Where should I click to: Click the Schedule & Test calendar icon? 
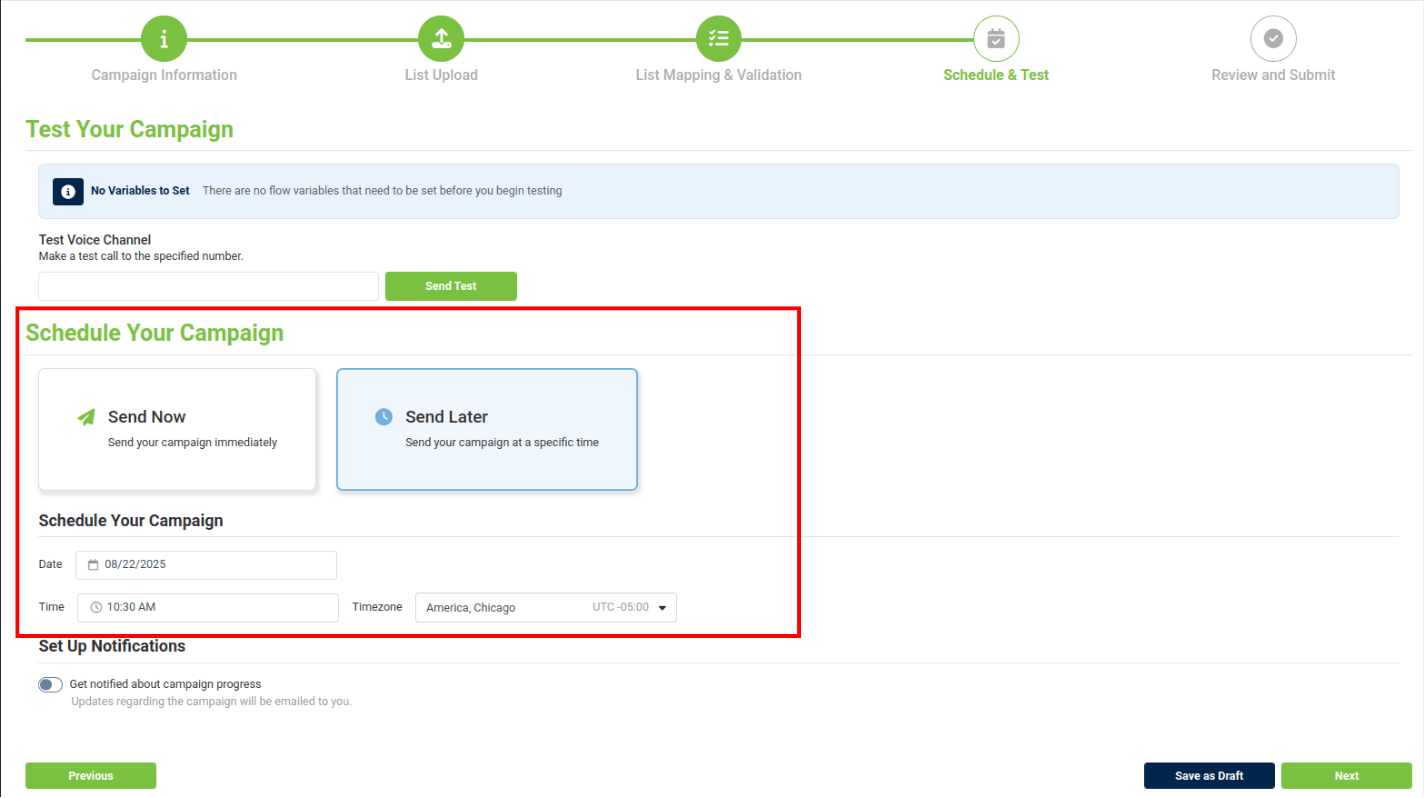(996, 39)
